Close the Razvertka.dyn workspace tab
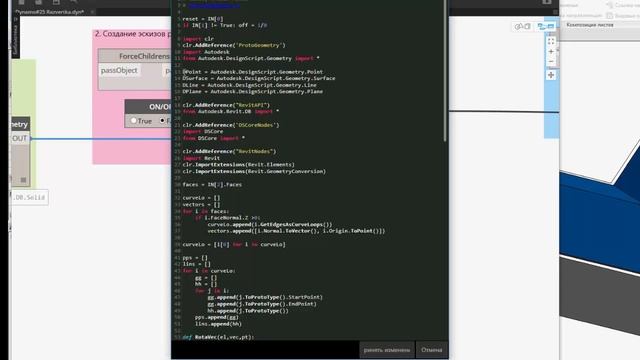The width and height of the screenshot is (640, 360). pos(92,12)
